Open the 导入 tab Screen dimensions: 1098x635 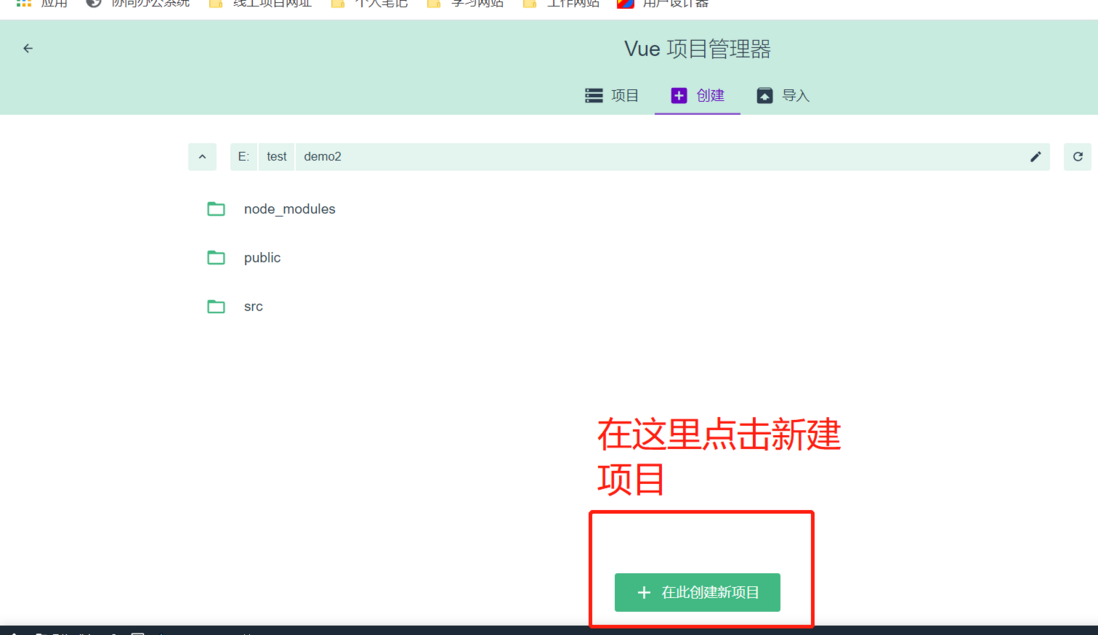tap(783, 96)
